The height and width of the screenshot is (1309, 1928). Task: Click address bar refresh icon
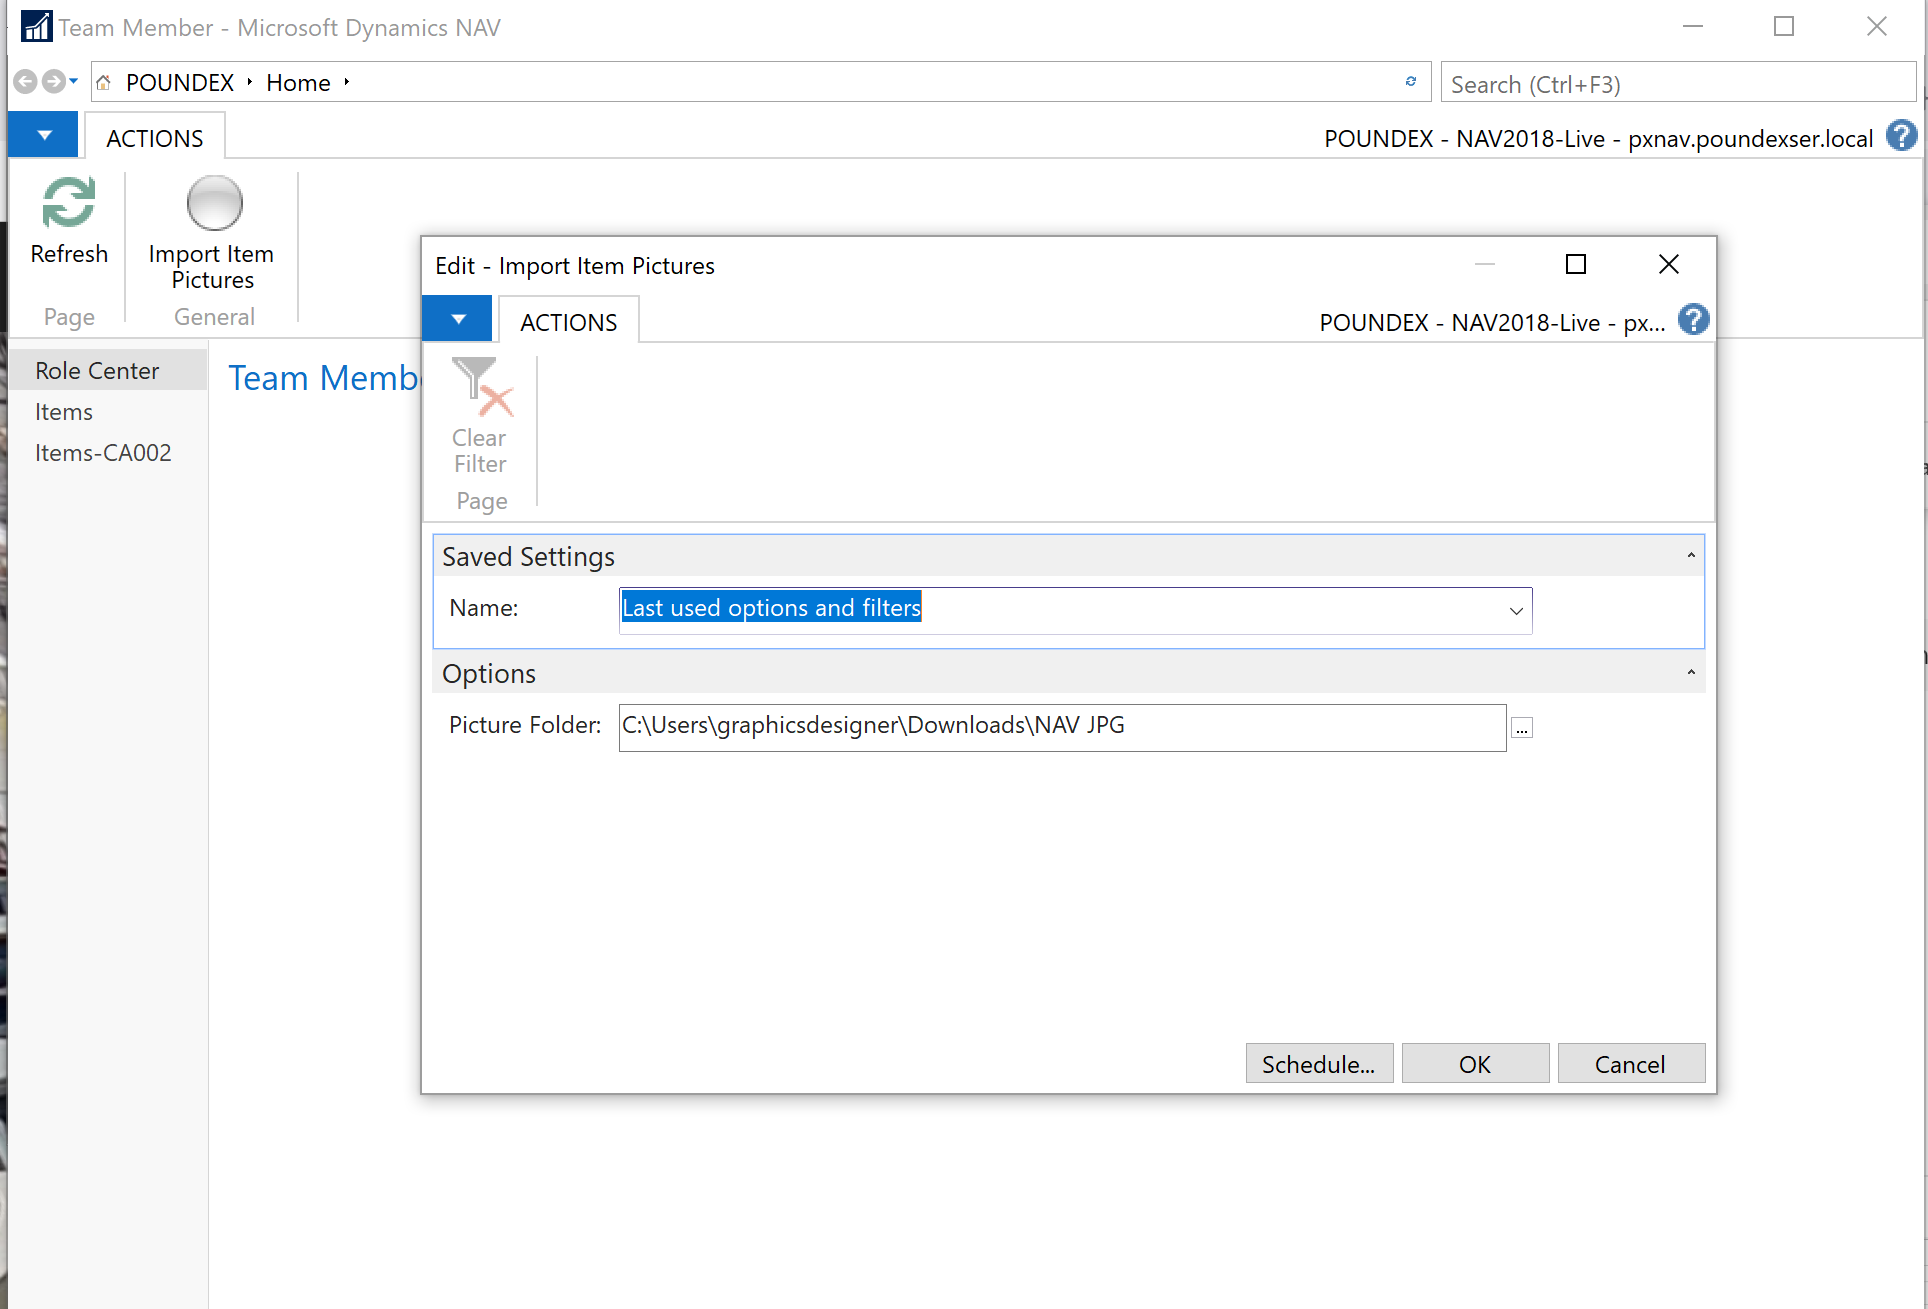(1410, 82)
